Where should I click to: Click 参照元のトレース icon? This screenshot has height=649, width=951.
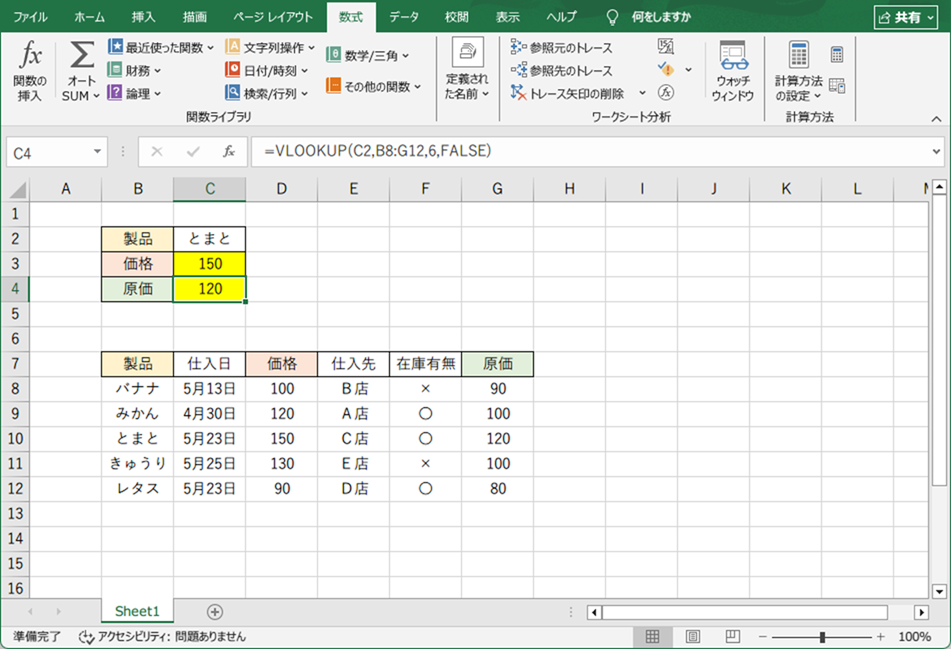518,47
